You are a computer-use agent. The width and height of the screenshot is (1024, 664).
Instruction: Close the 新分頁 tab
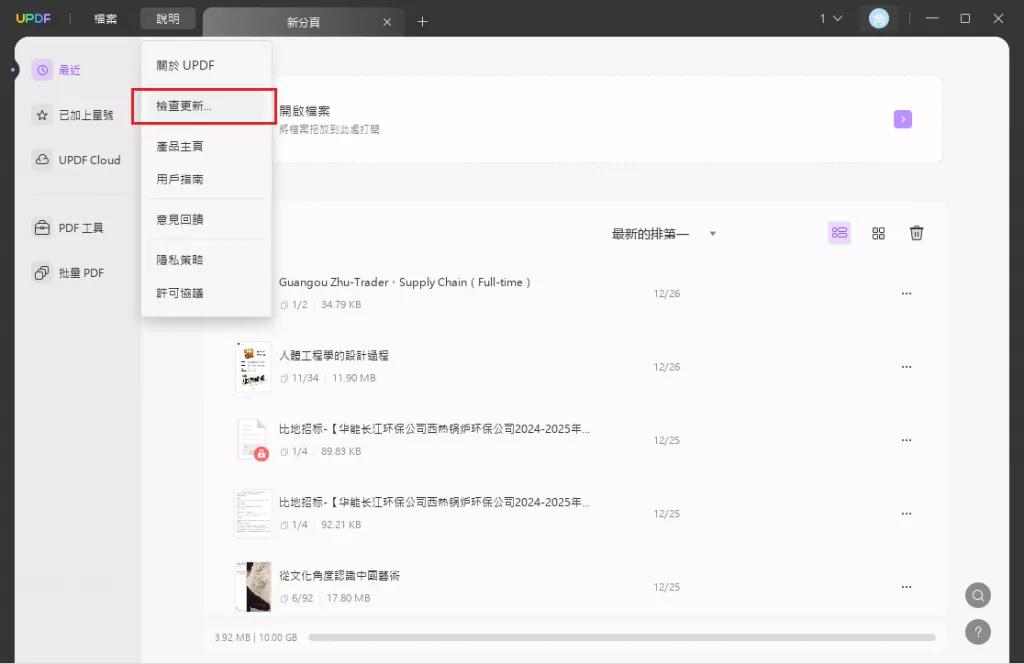click(387, 22)
